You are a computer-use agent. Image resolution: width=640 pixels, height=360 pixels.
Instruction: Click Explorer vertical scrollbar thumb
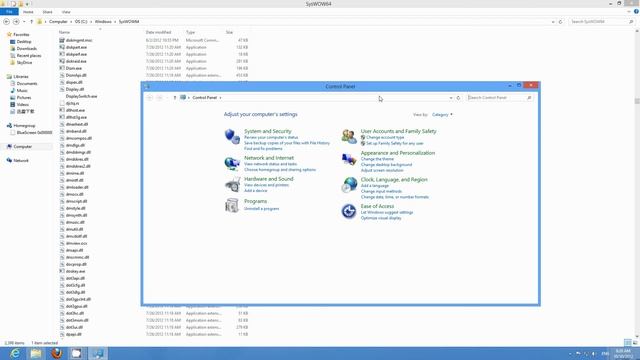click(x=637, y=101)
